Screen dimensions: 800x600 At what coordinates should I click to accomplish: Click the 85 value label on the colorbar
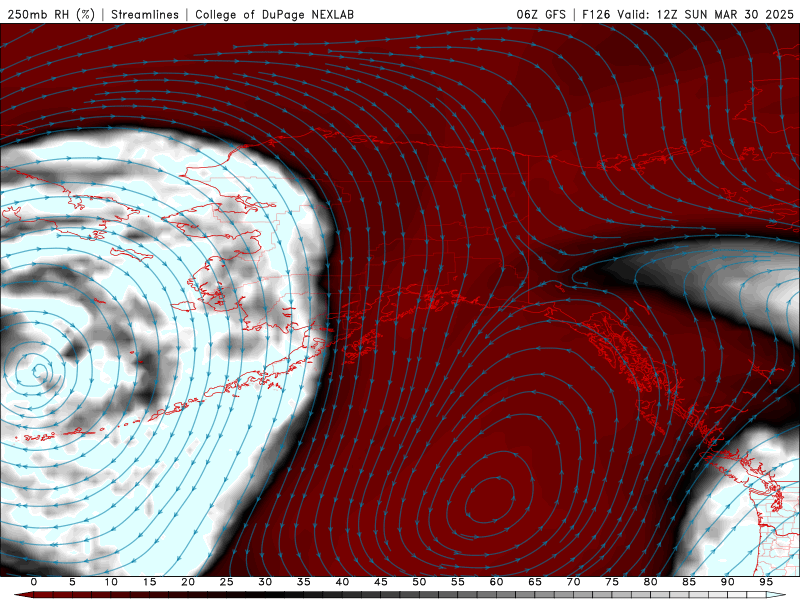click(689, 582)
